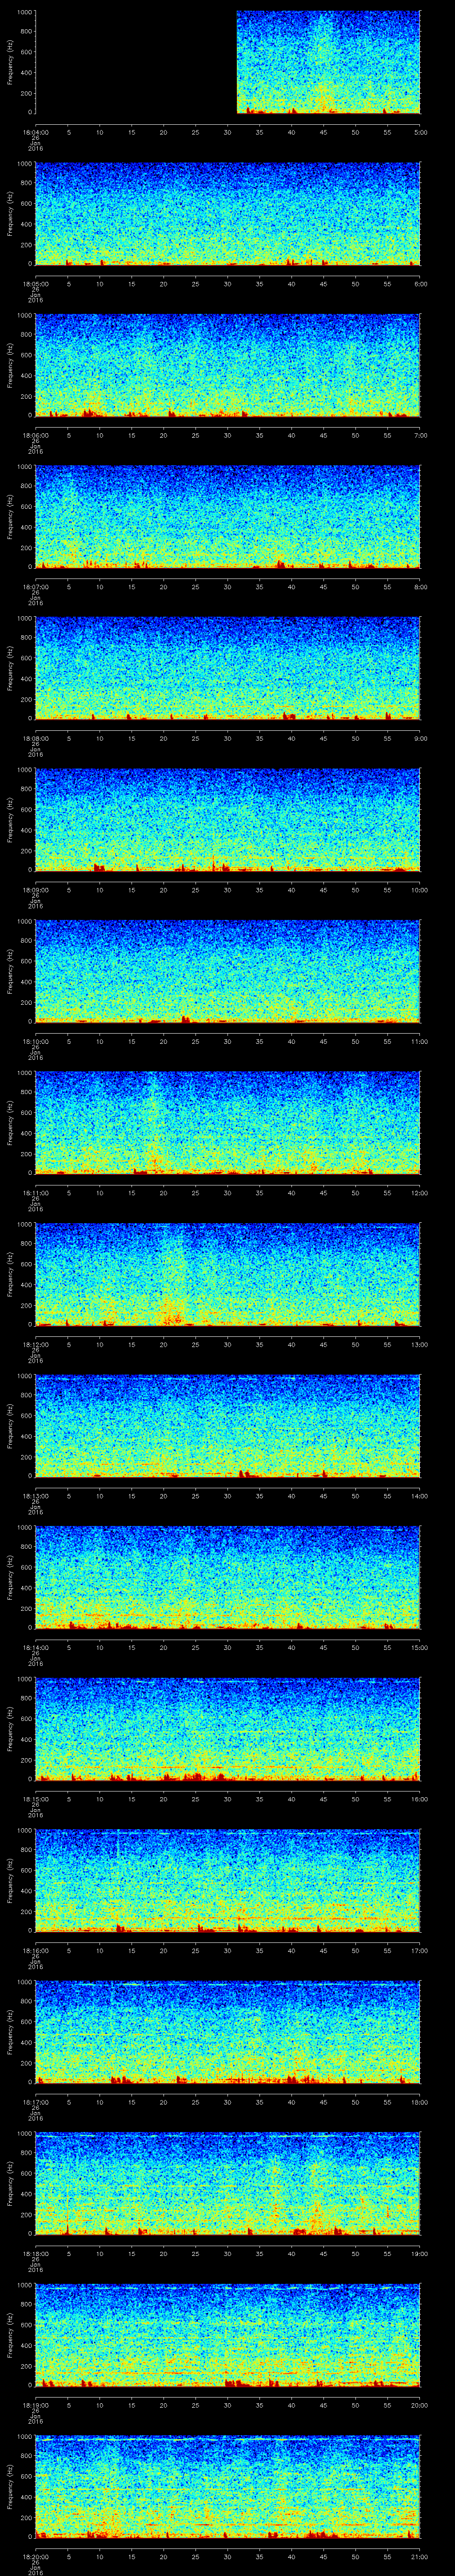Select the '7:00' end time label
455x2576 pixels.
pos(420,434)
